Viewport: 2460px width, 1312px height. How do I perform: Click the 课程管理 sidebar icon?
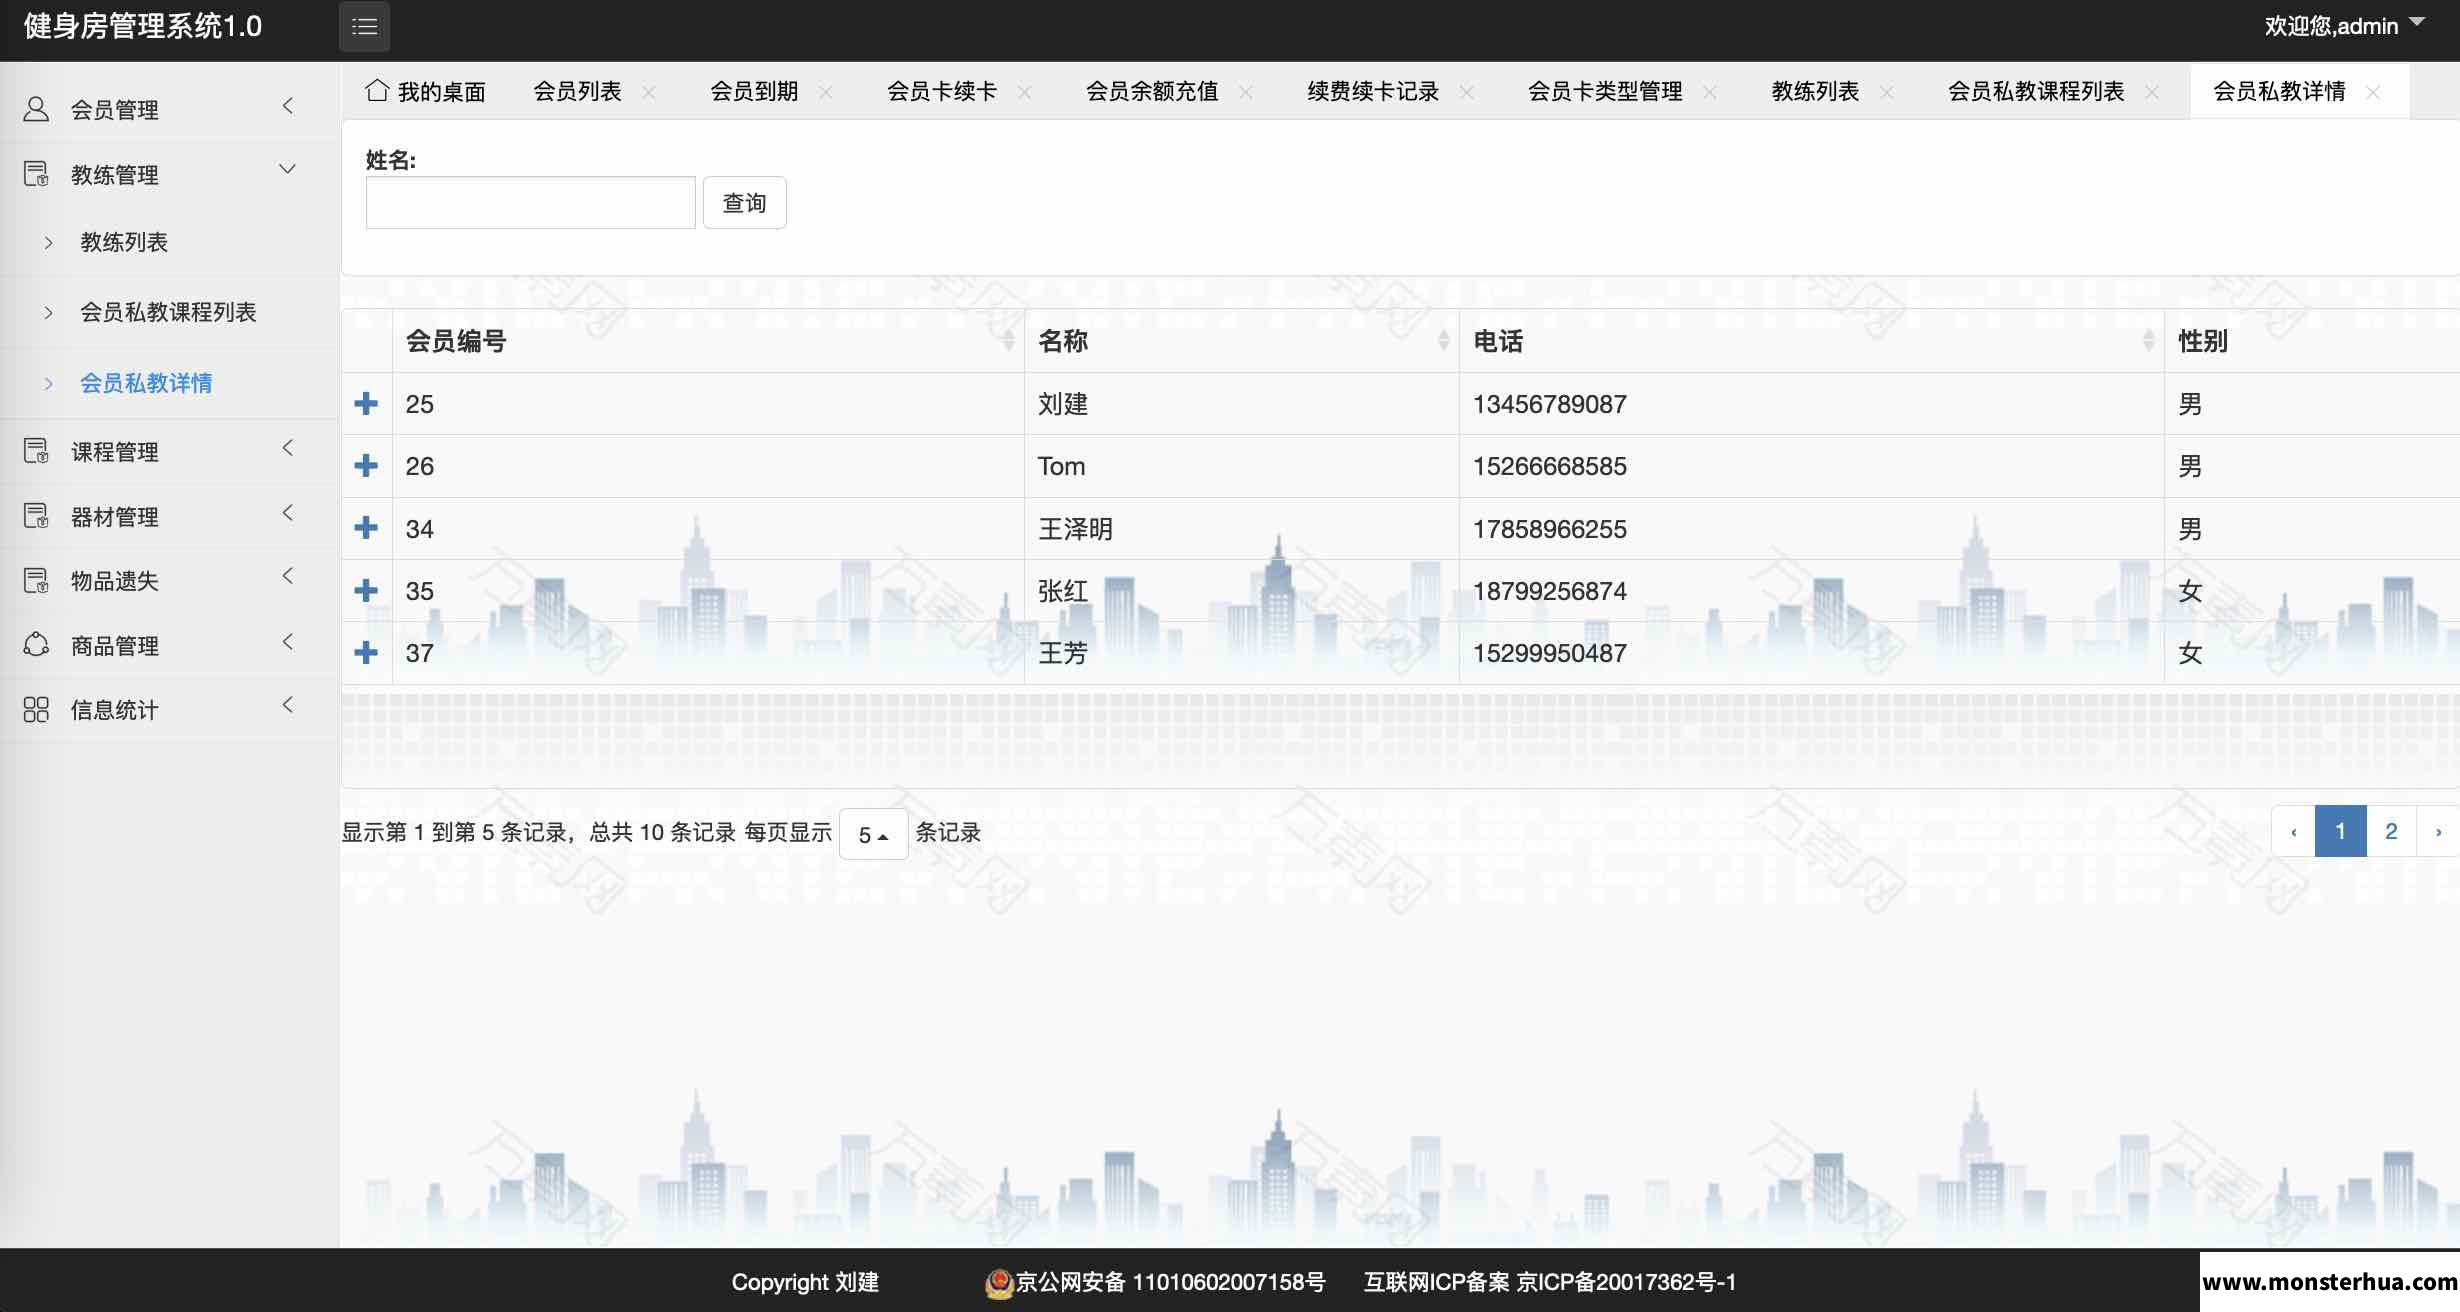point(36,451)
